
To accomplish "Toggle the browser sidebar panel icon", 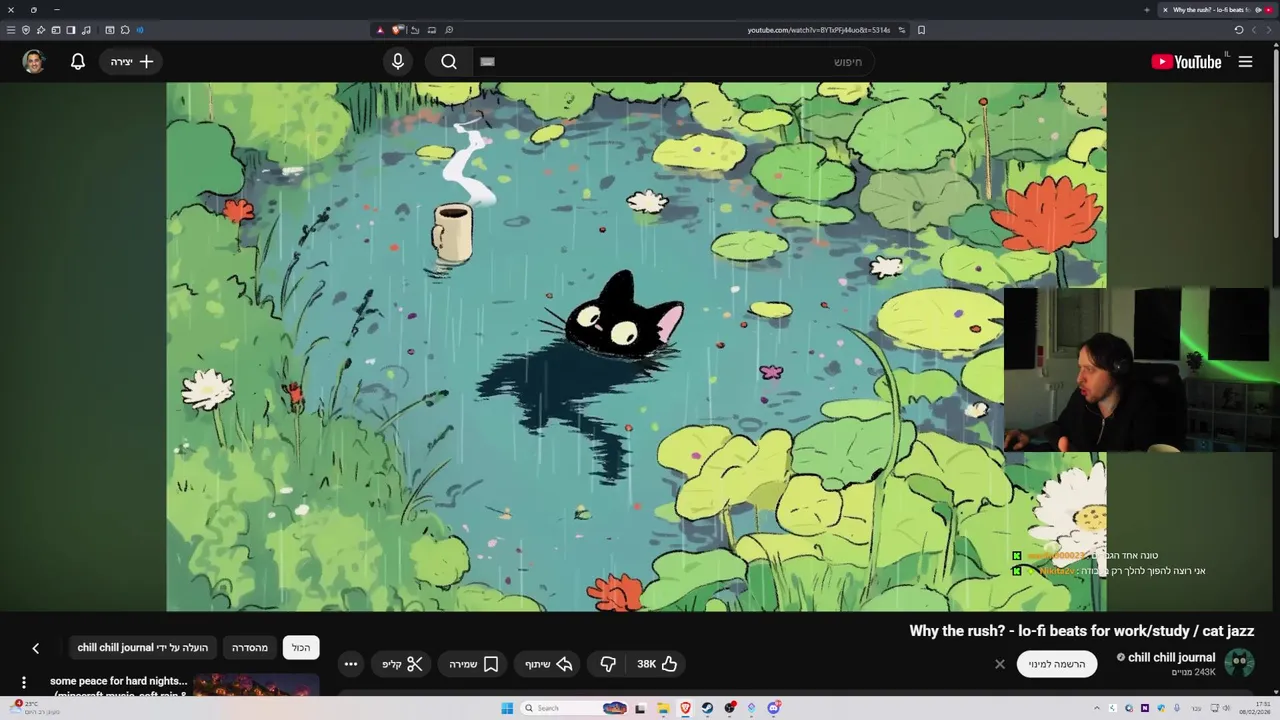I will (x=71, y=30).
